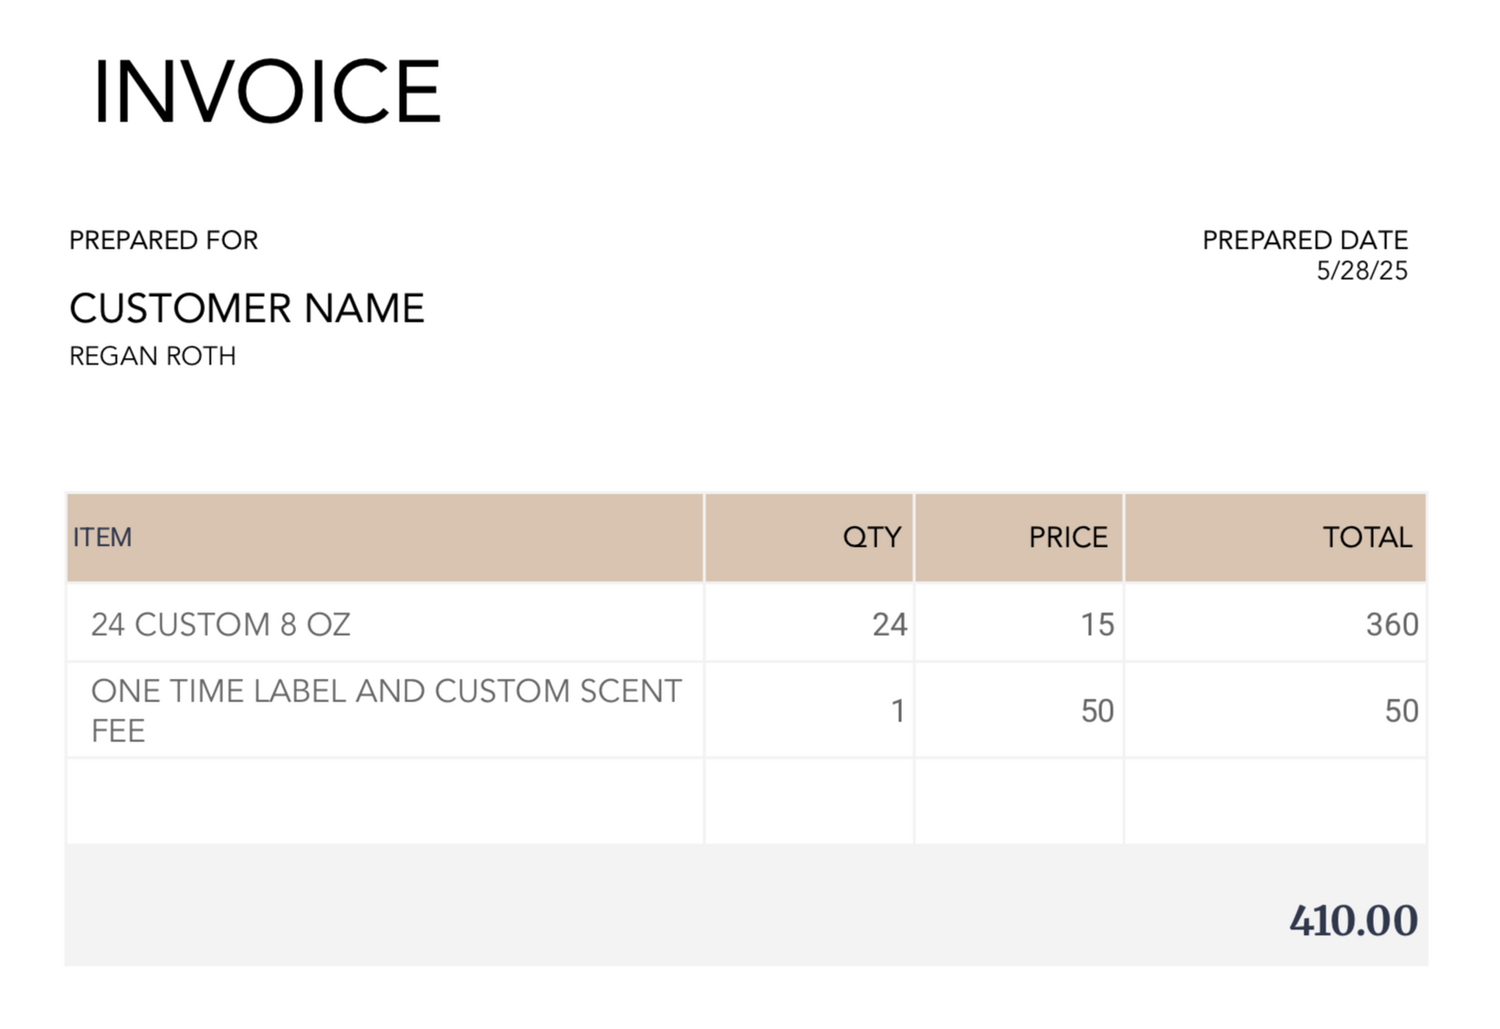
Task: Click the REGAN ROTH customer field
Action: point(153,356)
